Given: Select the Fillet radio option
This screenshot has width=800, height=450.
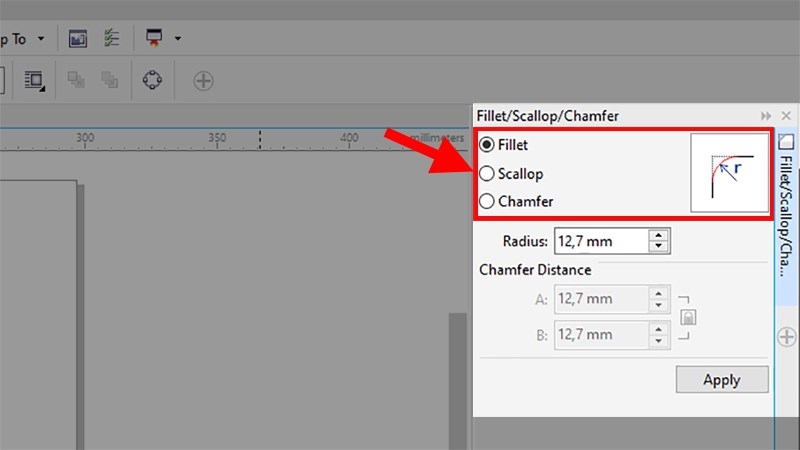Looking at the screenshot, I should [487, 145].
